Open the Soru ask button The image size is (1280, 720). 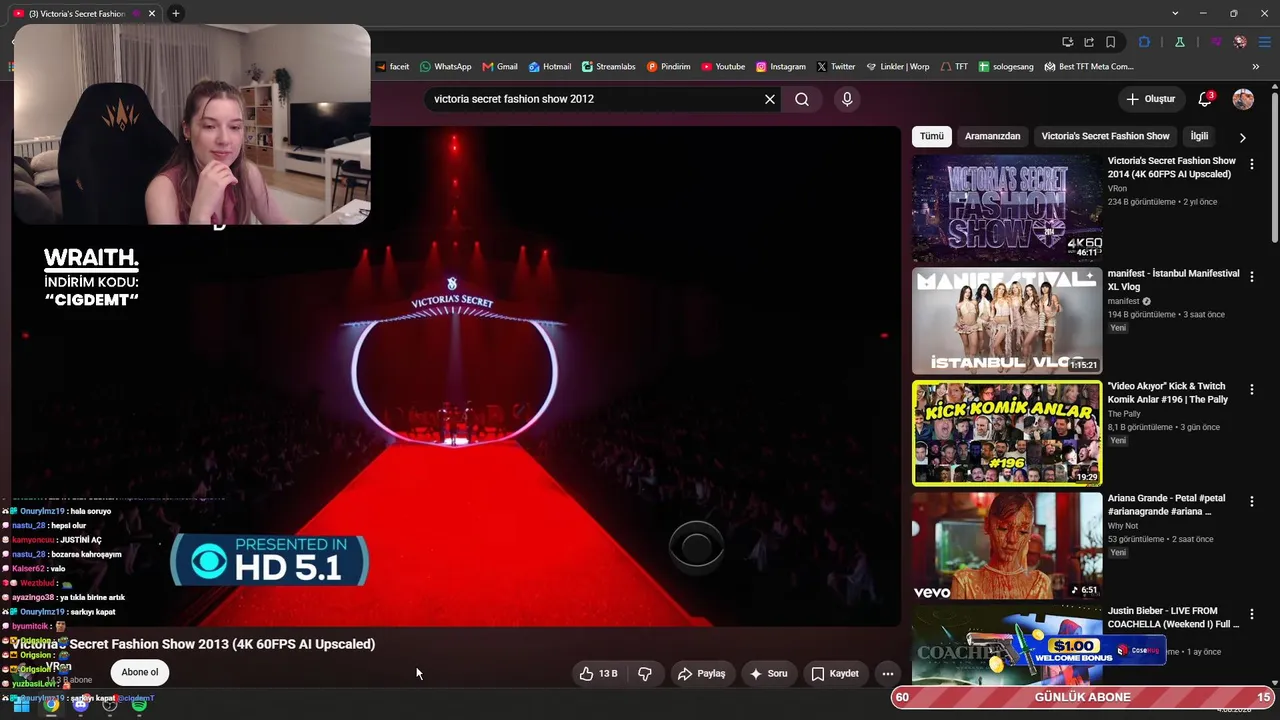pyautogui.click(x=768, y=674)
